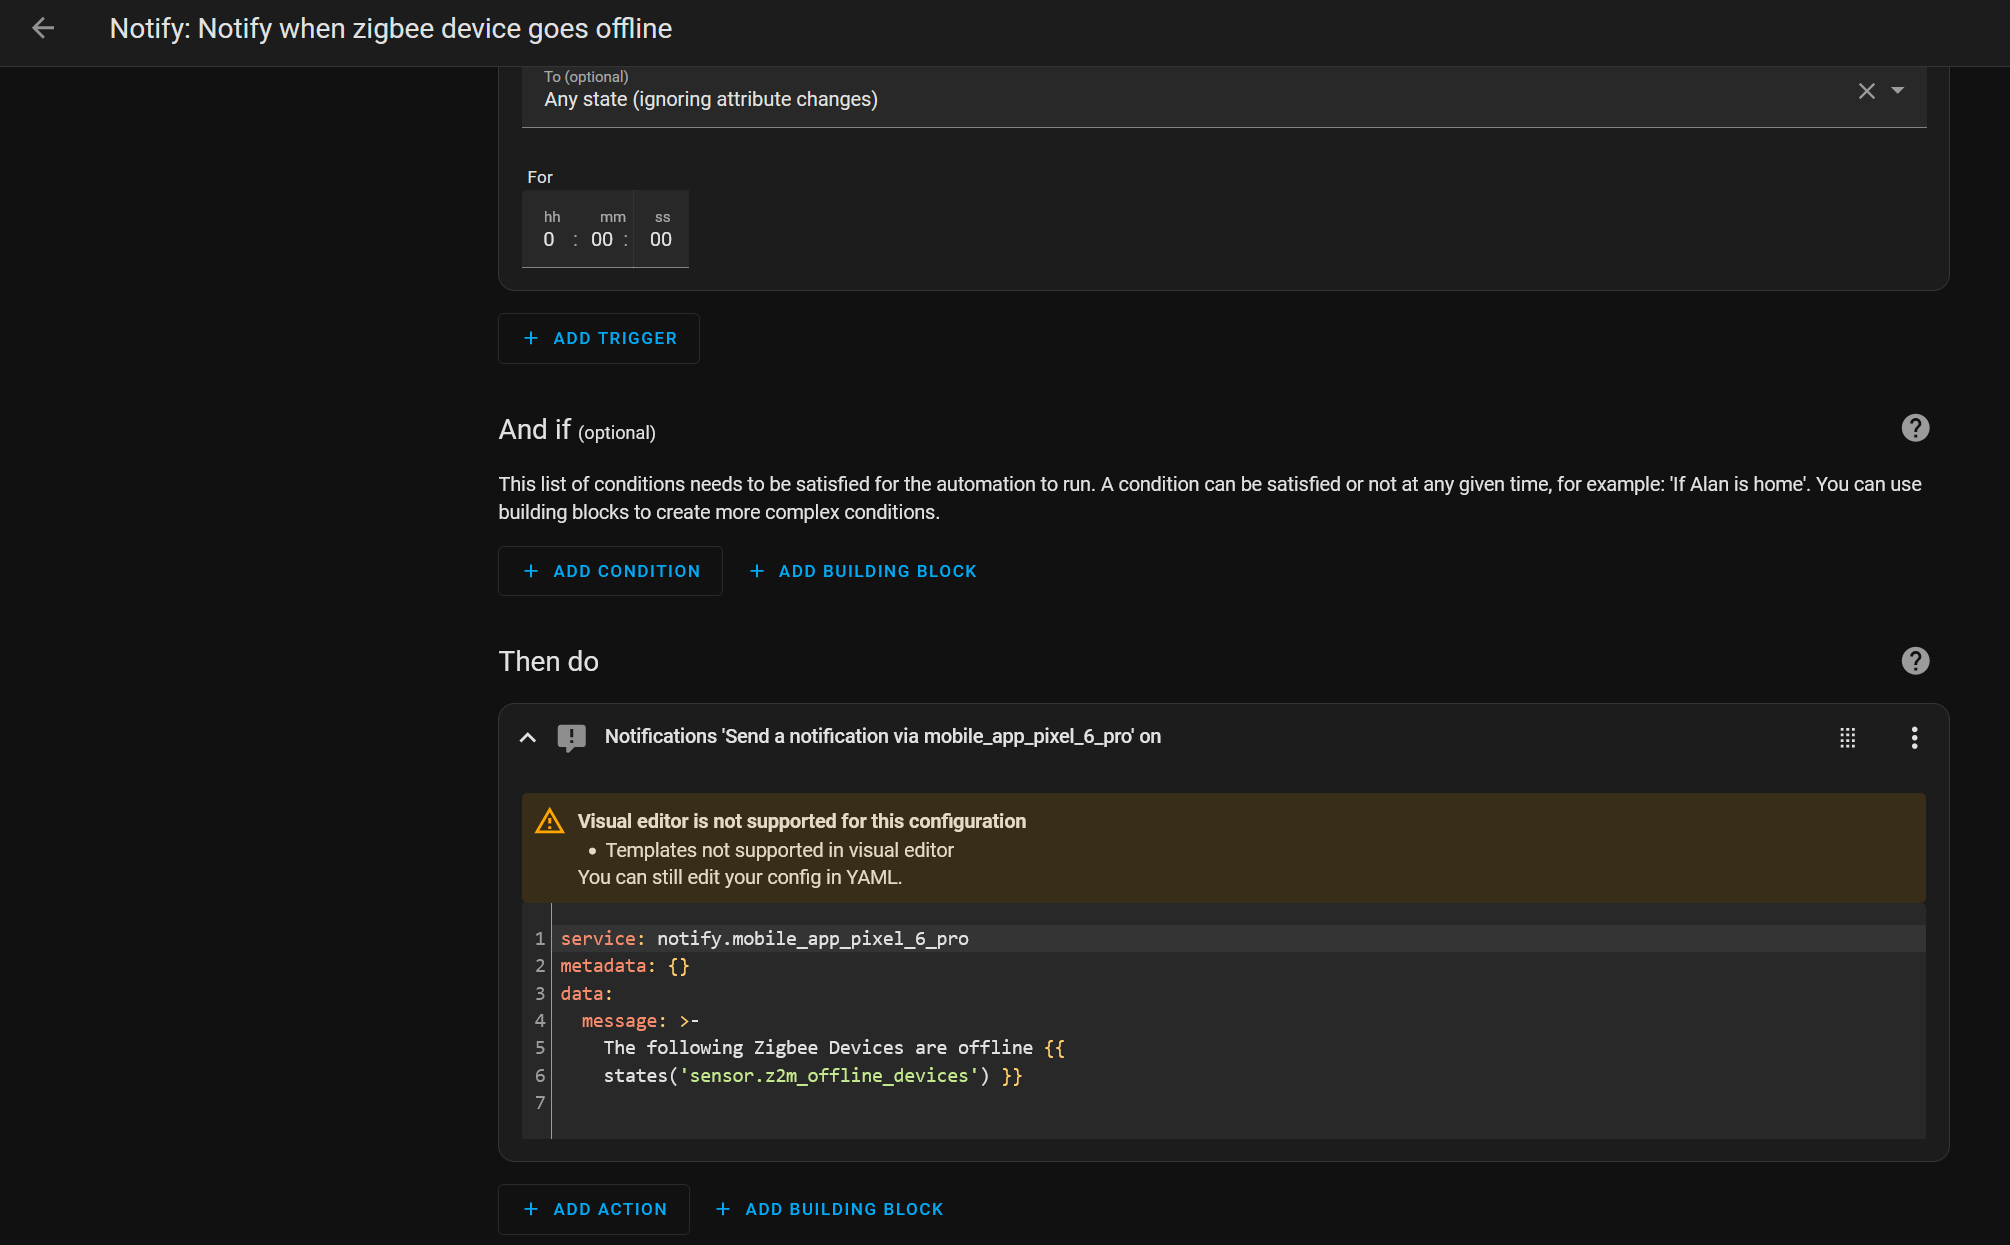Clear the 'To' state selection
This screenshot has width=2010, height=1245.
coord(1866,91)
